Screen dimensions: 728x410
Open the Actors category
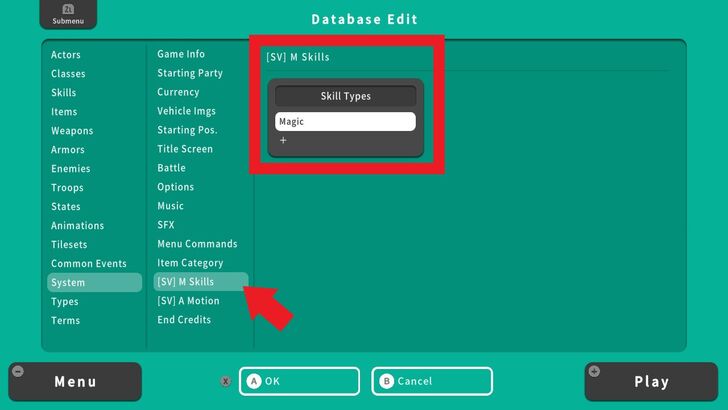[66, 55]
